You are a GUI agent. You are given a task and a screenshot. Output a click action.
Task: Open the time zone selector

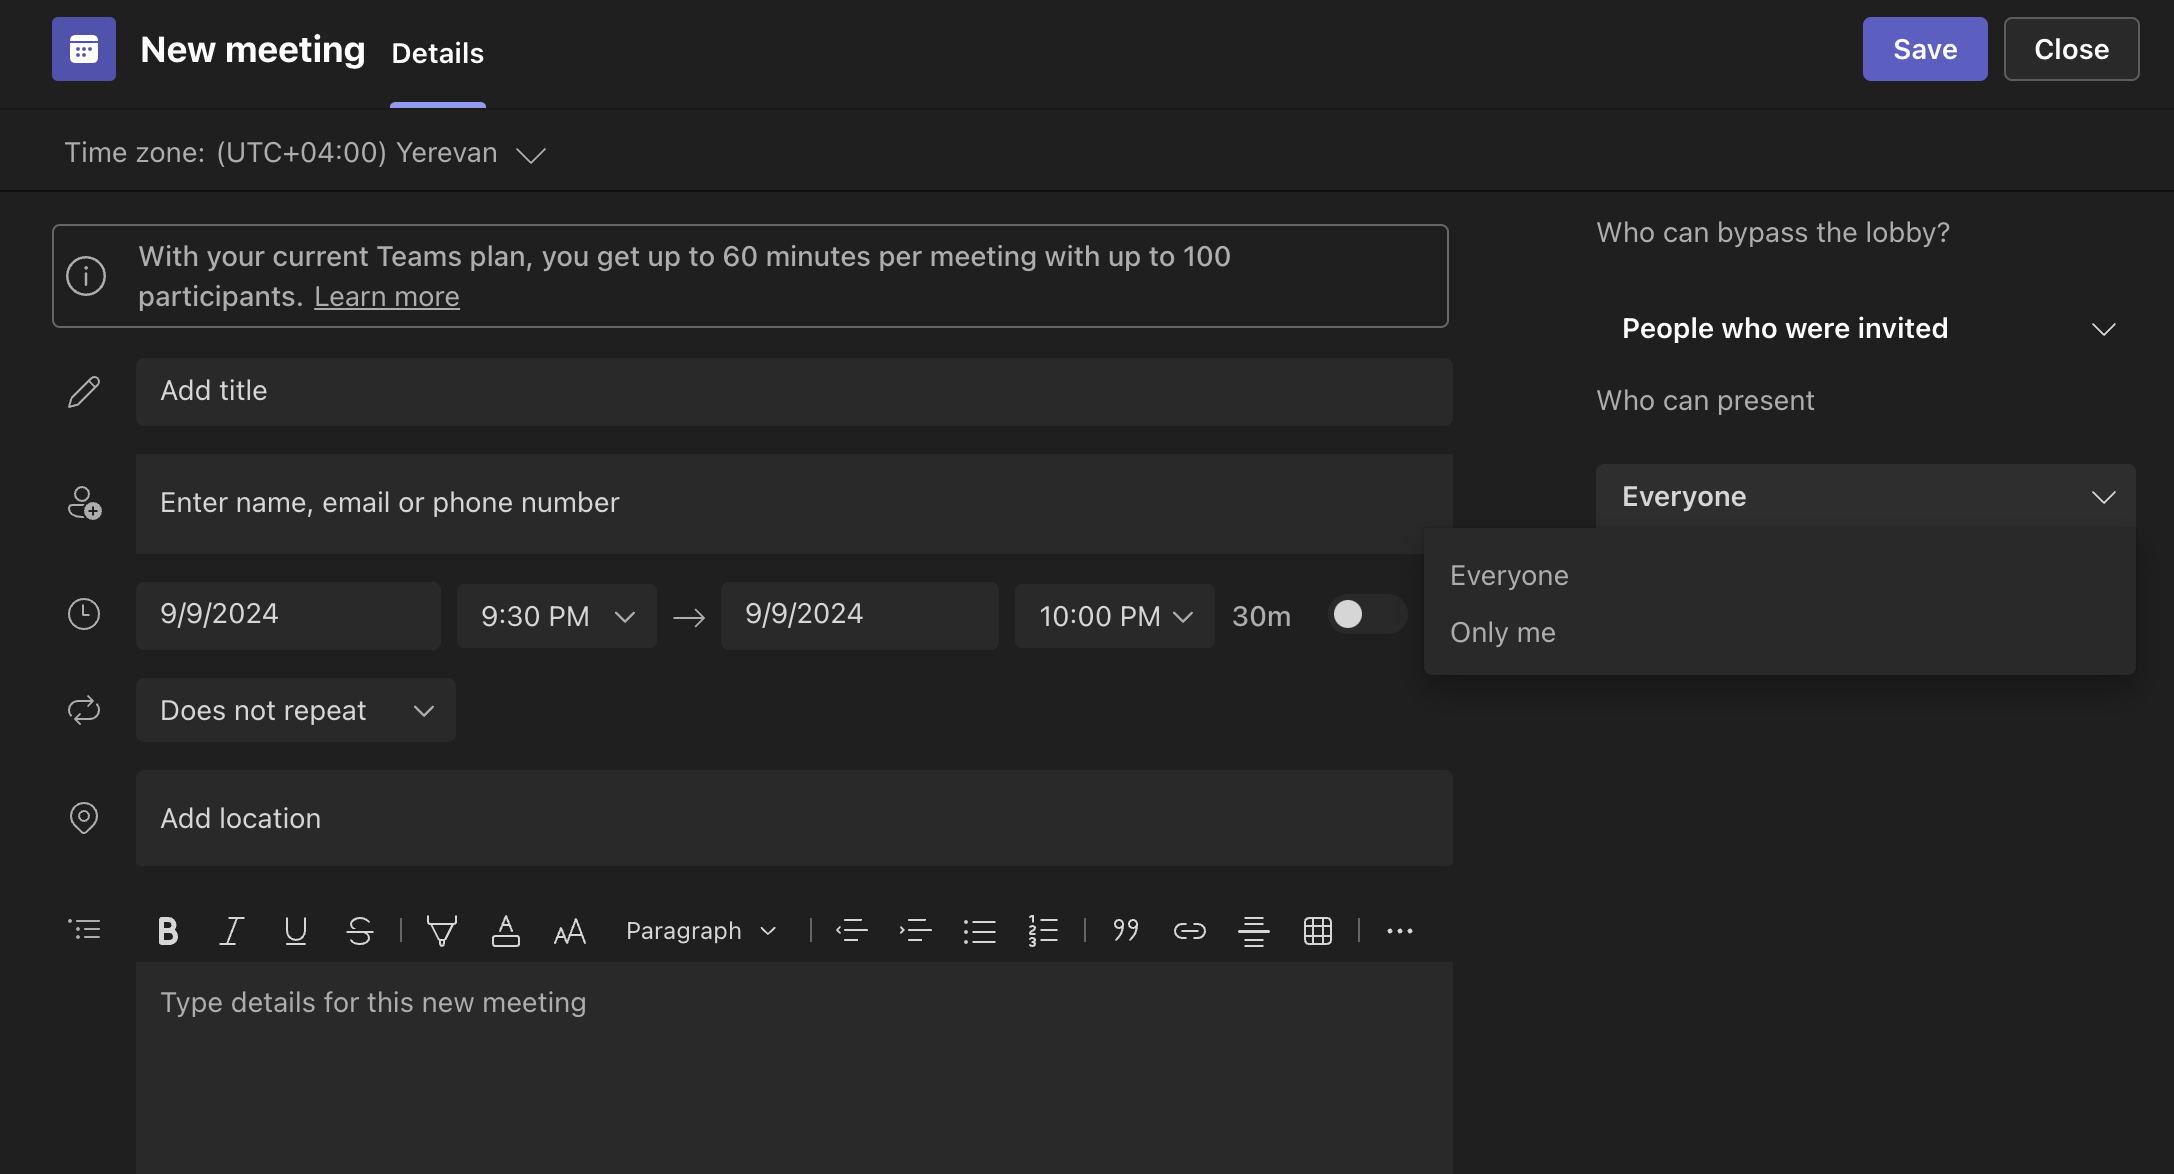click(531, 153)
